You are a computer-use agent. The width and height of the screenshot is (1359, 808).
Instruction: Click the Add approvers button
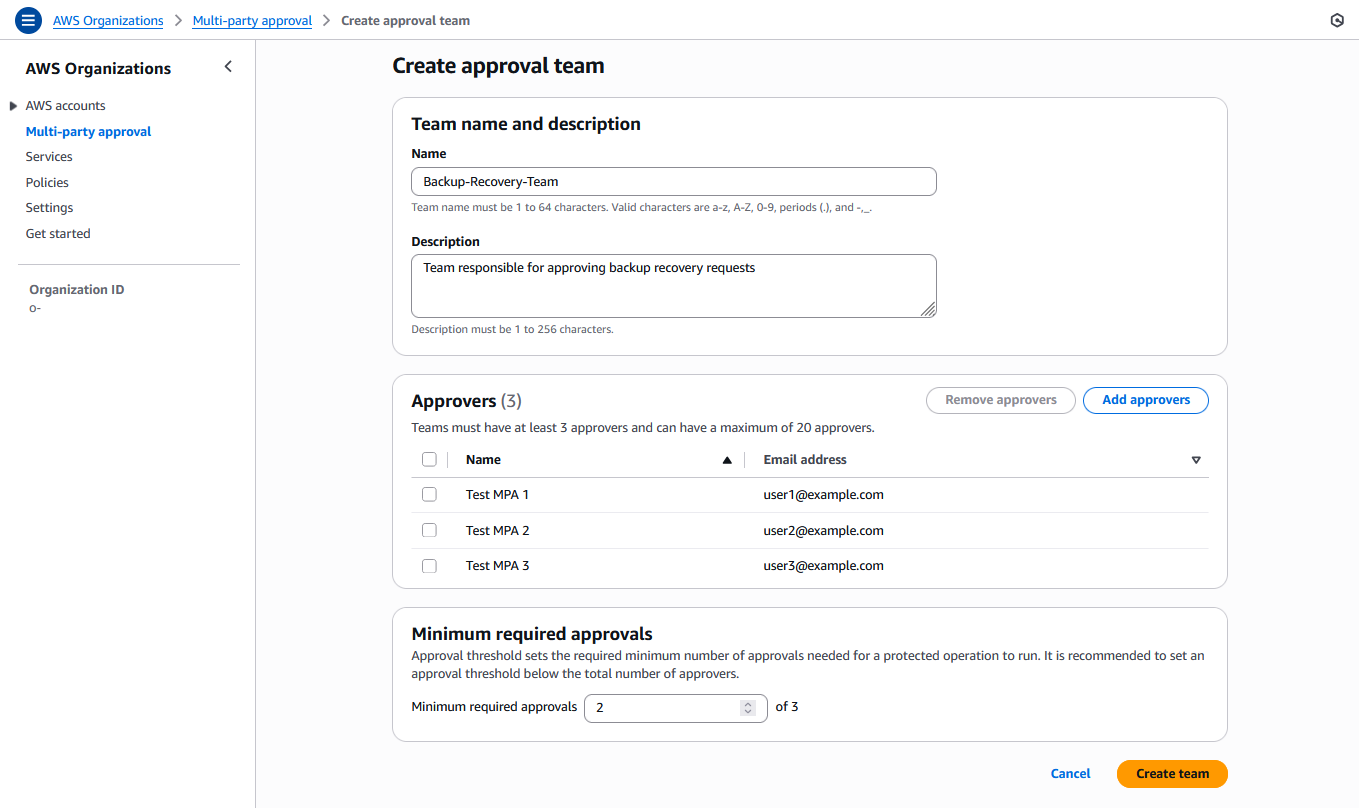tap(1145, 400)
